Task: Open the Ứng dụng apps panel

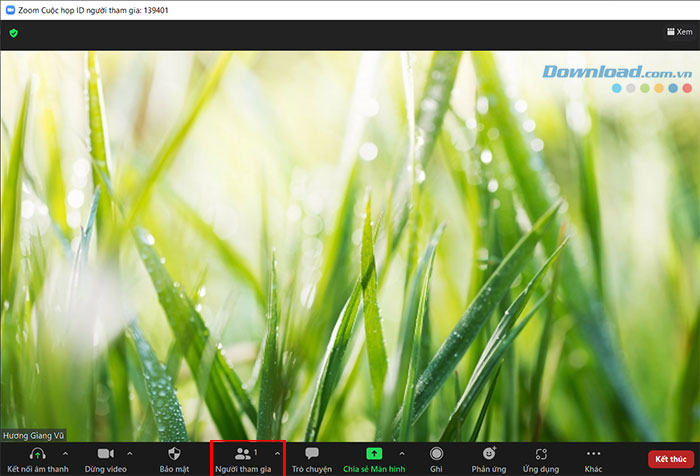Action: click(541, 454)
